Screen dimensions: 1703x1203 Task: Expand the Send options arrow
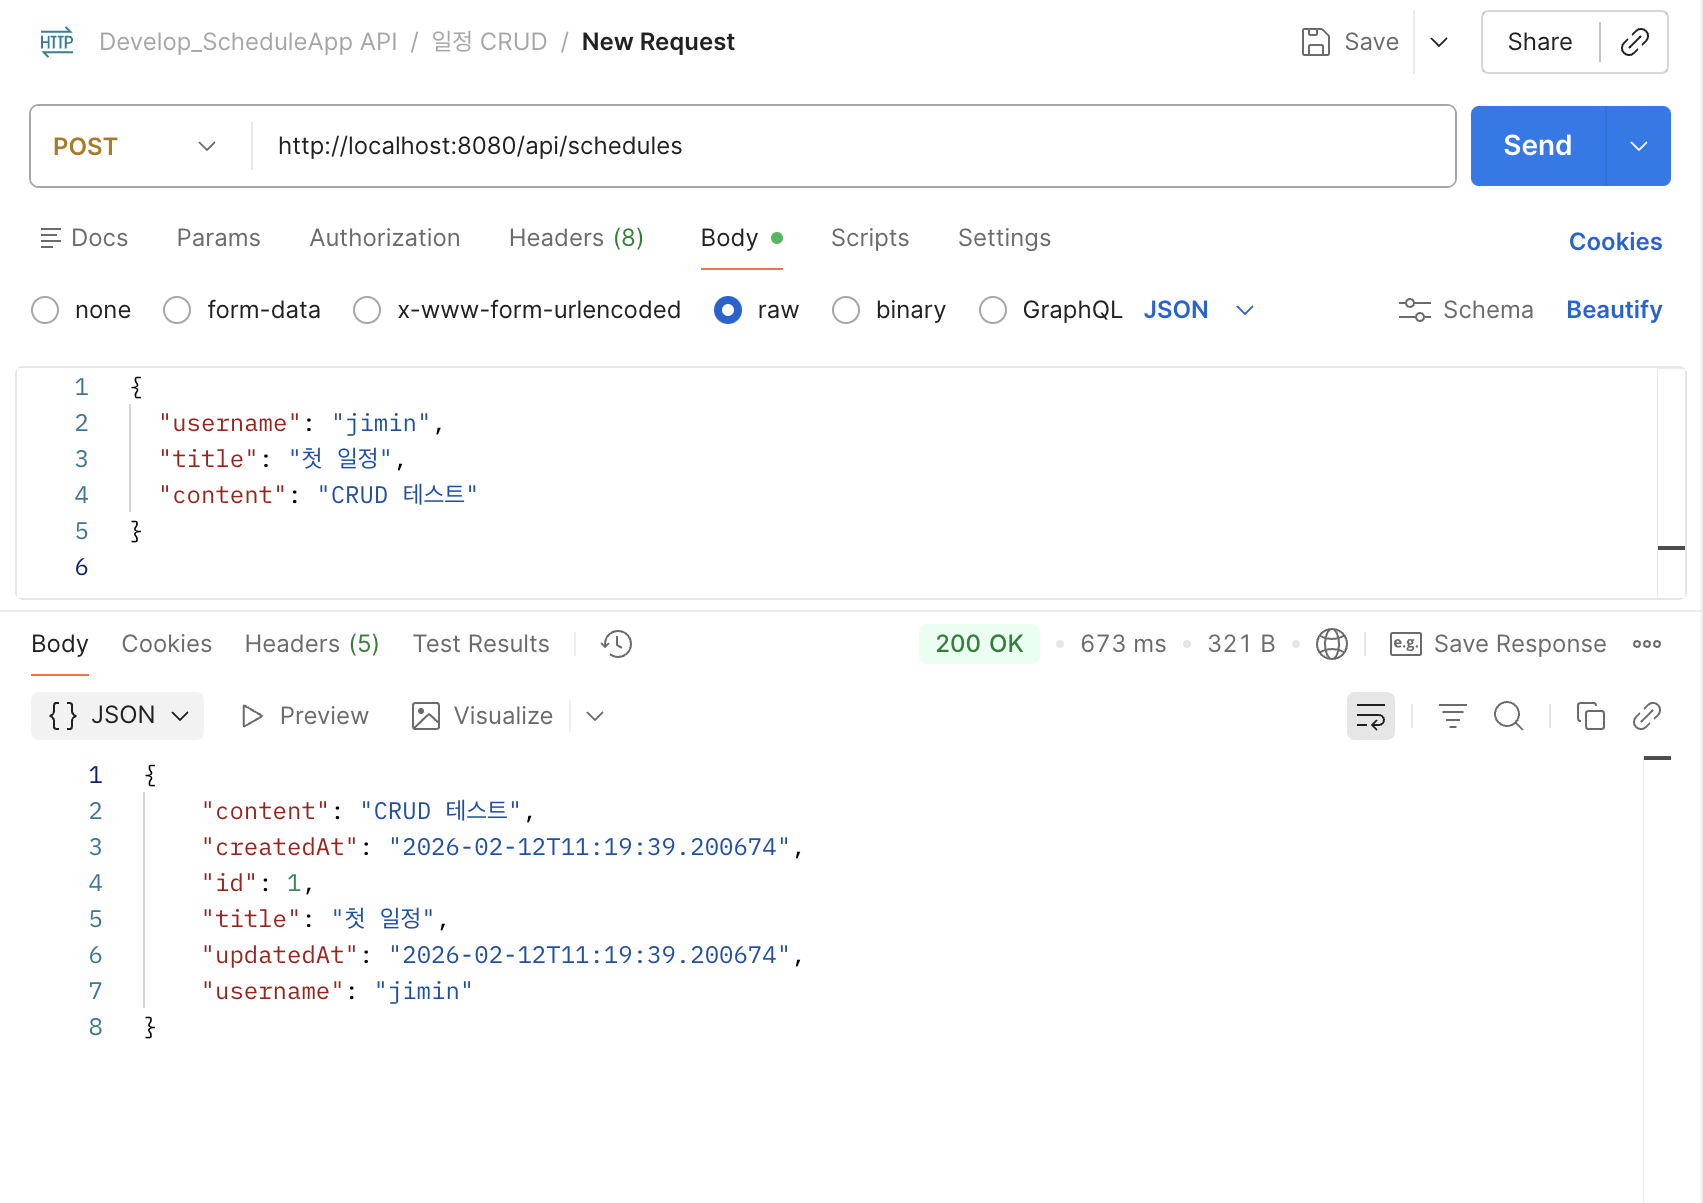(1638, 146)
